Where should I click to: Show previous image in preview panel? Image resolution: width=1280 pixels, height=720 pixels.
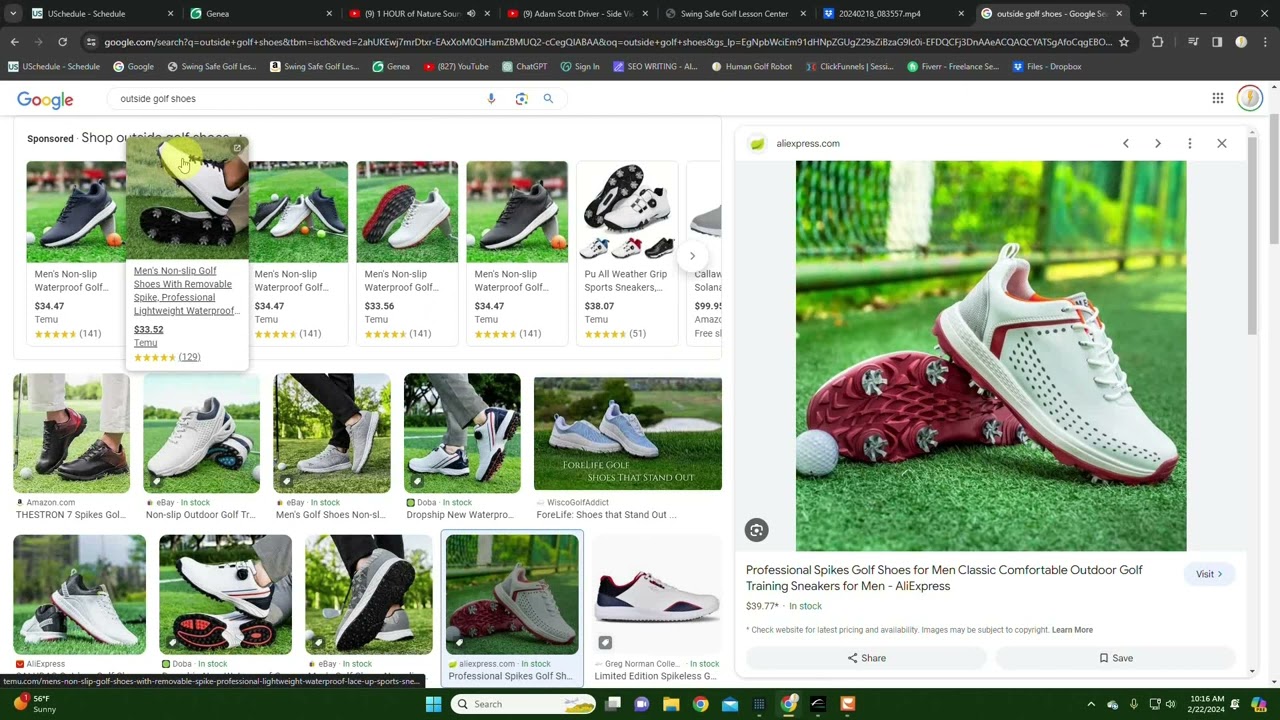1126,143
